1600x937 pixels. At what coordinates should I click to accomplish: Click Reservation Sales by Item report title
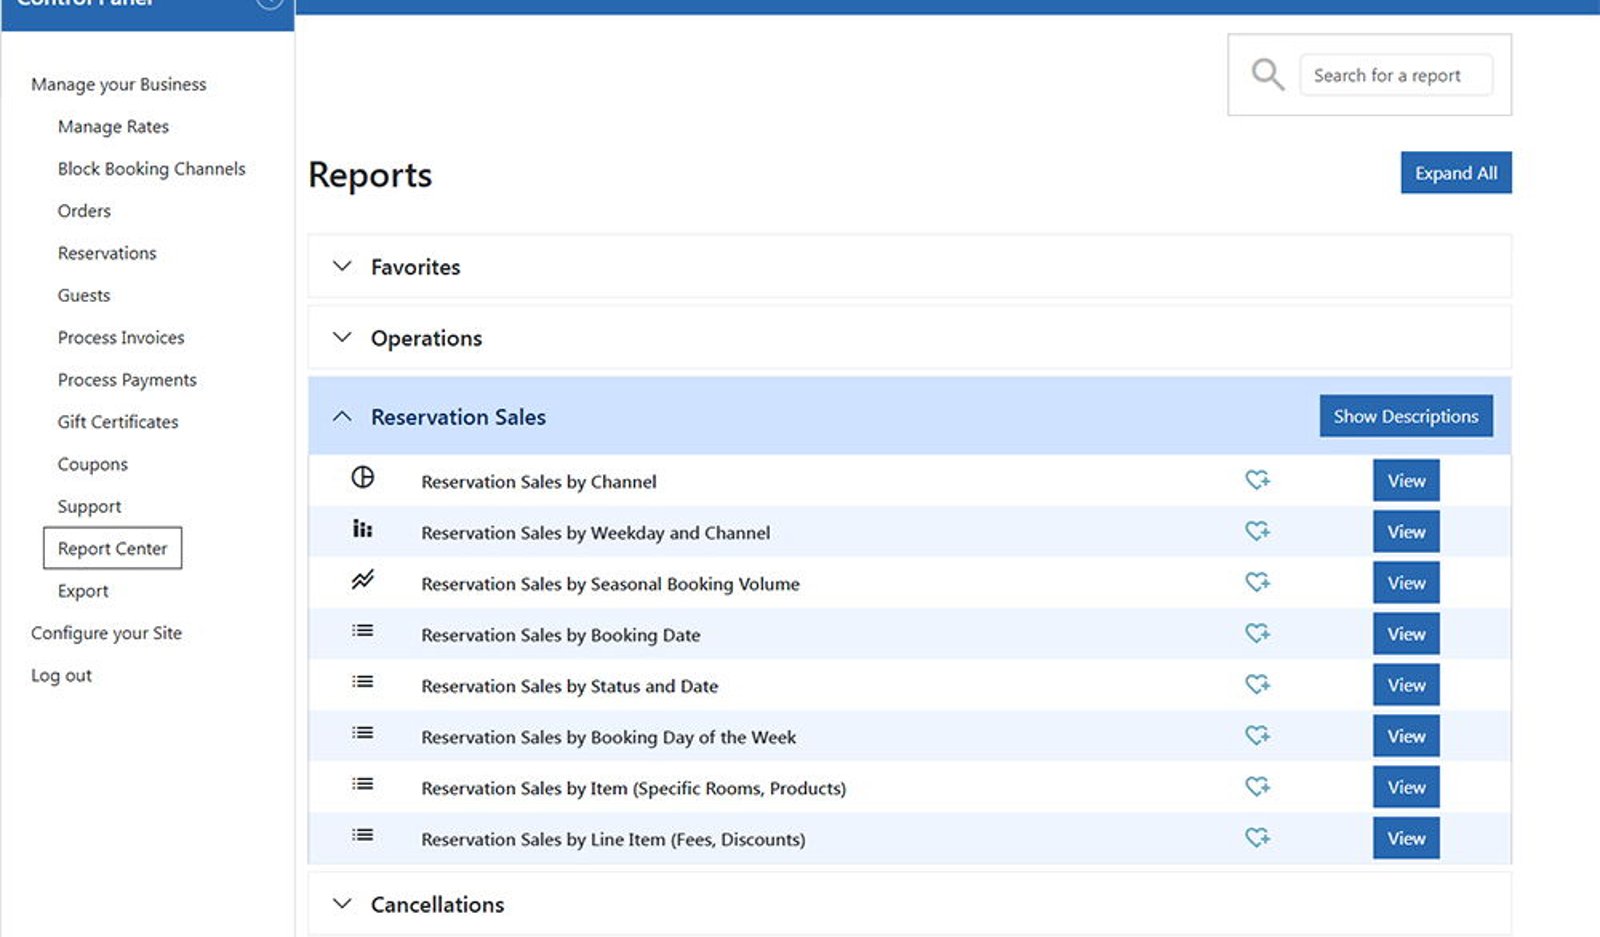tap(633, 788)
